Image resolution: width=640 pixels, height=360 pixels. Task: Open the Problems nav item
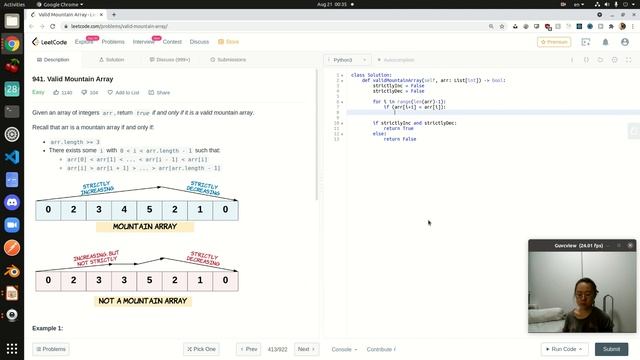click(x=113, y=42)
